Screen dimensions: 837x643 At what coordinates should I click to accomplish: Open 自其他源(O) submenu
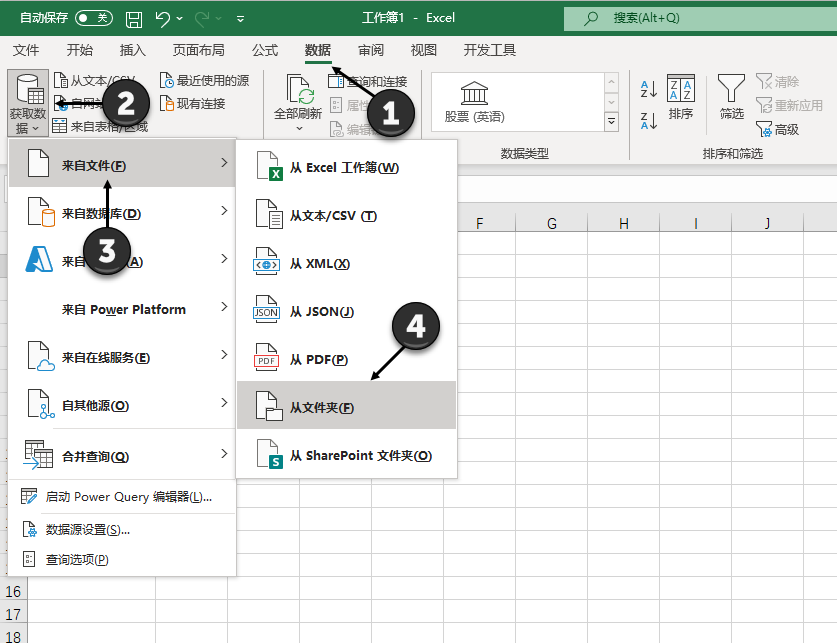(122, 403)
